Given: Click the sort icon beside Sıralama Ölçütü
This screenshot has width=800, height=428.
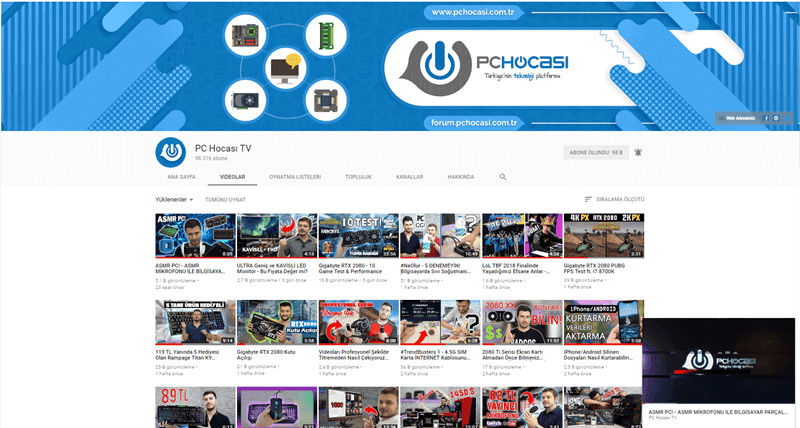Looking at the screenshot, I should click(x=588, y=199).
